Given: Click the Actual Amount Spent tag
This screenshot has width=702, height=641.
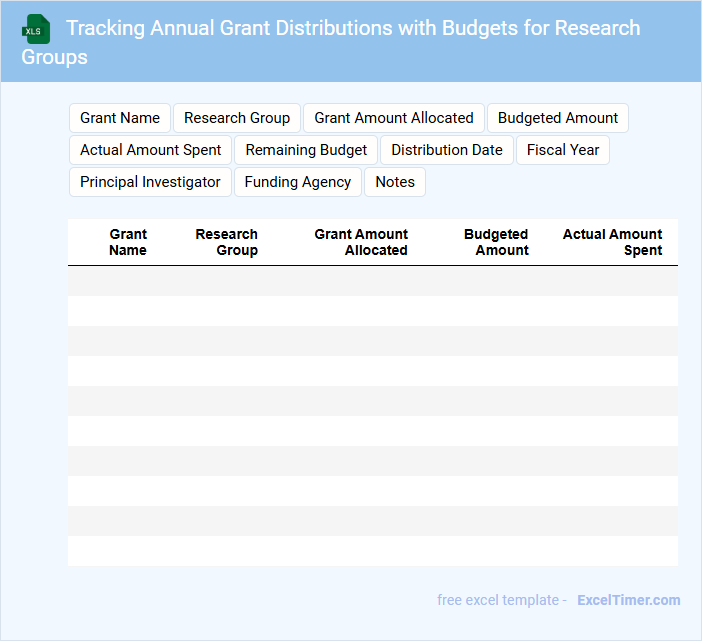Looking at the screenshot, I should (x=151, y=150).
